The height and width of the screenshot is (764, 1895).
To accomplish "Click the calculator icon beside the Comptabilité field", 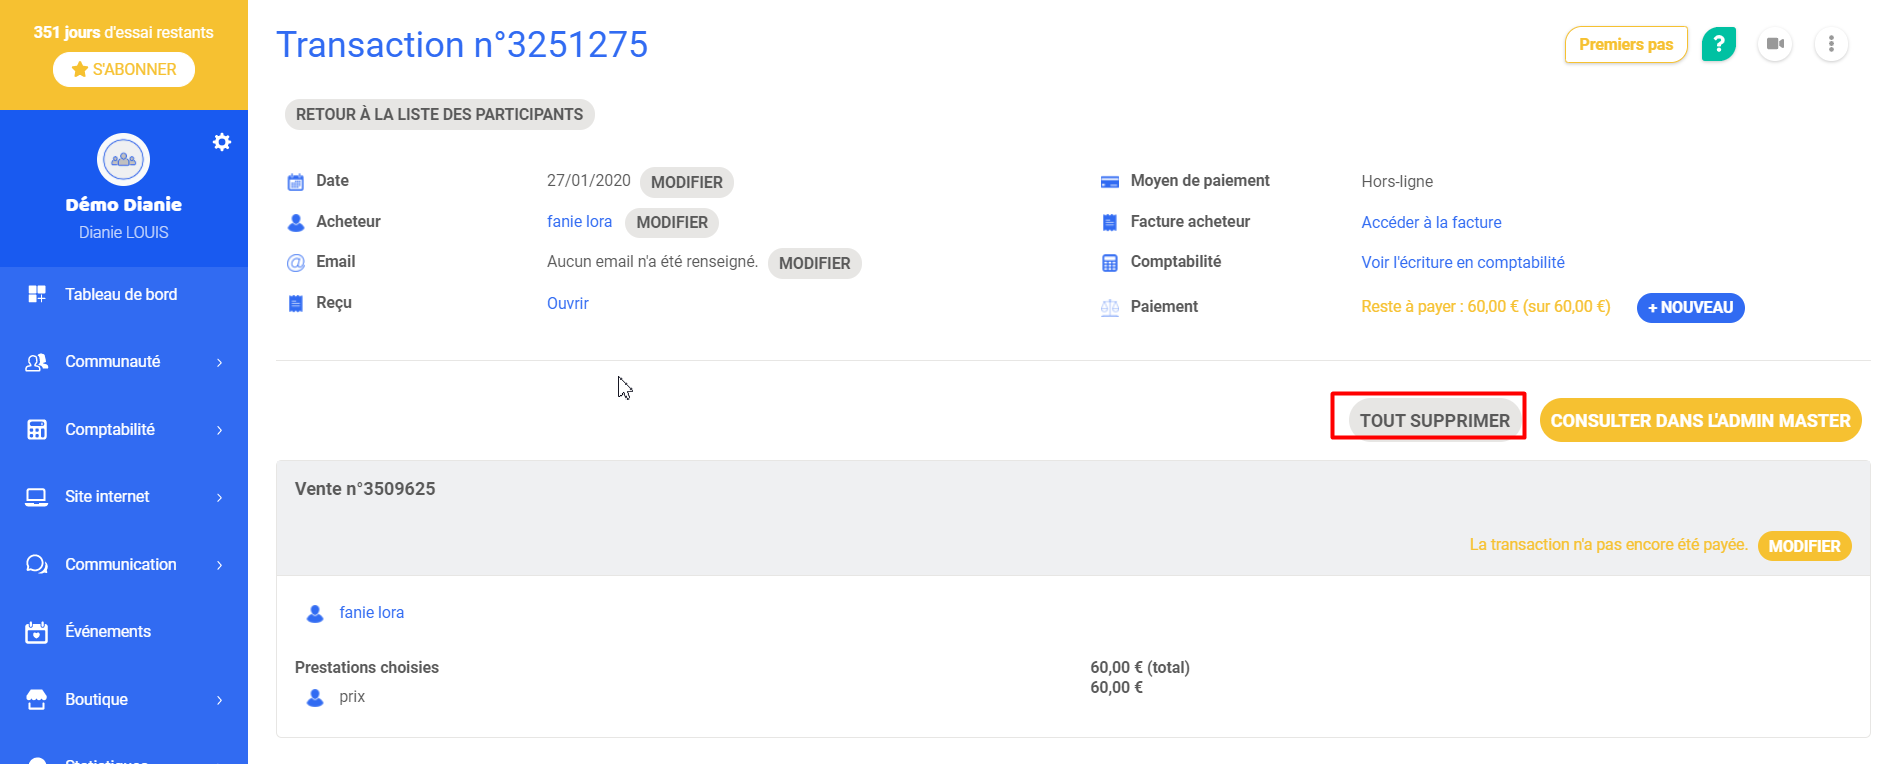I will point(1110,263).
